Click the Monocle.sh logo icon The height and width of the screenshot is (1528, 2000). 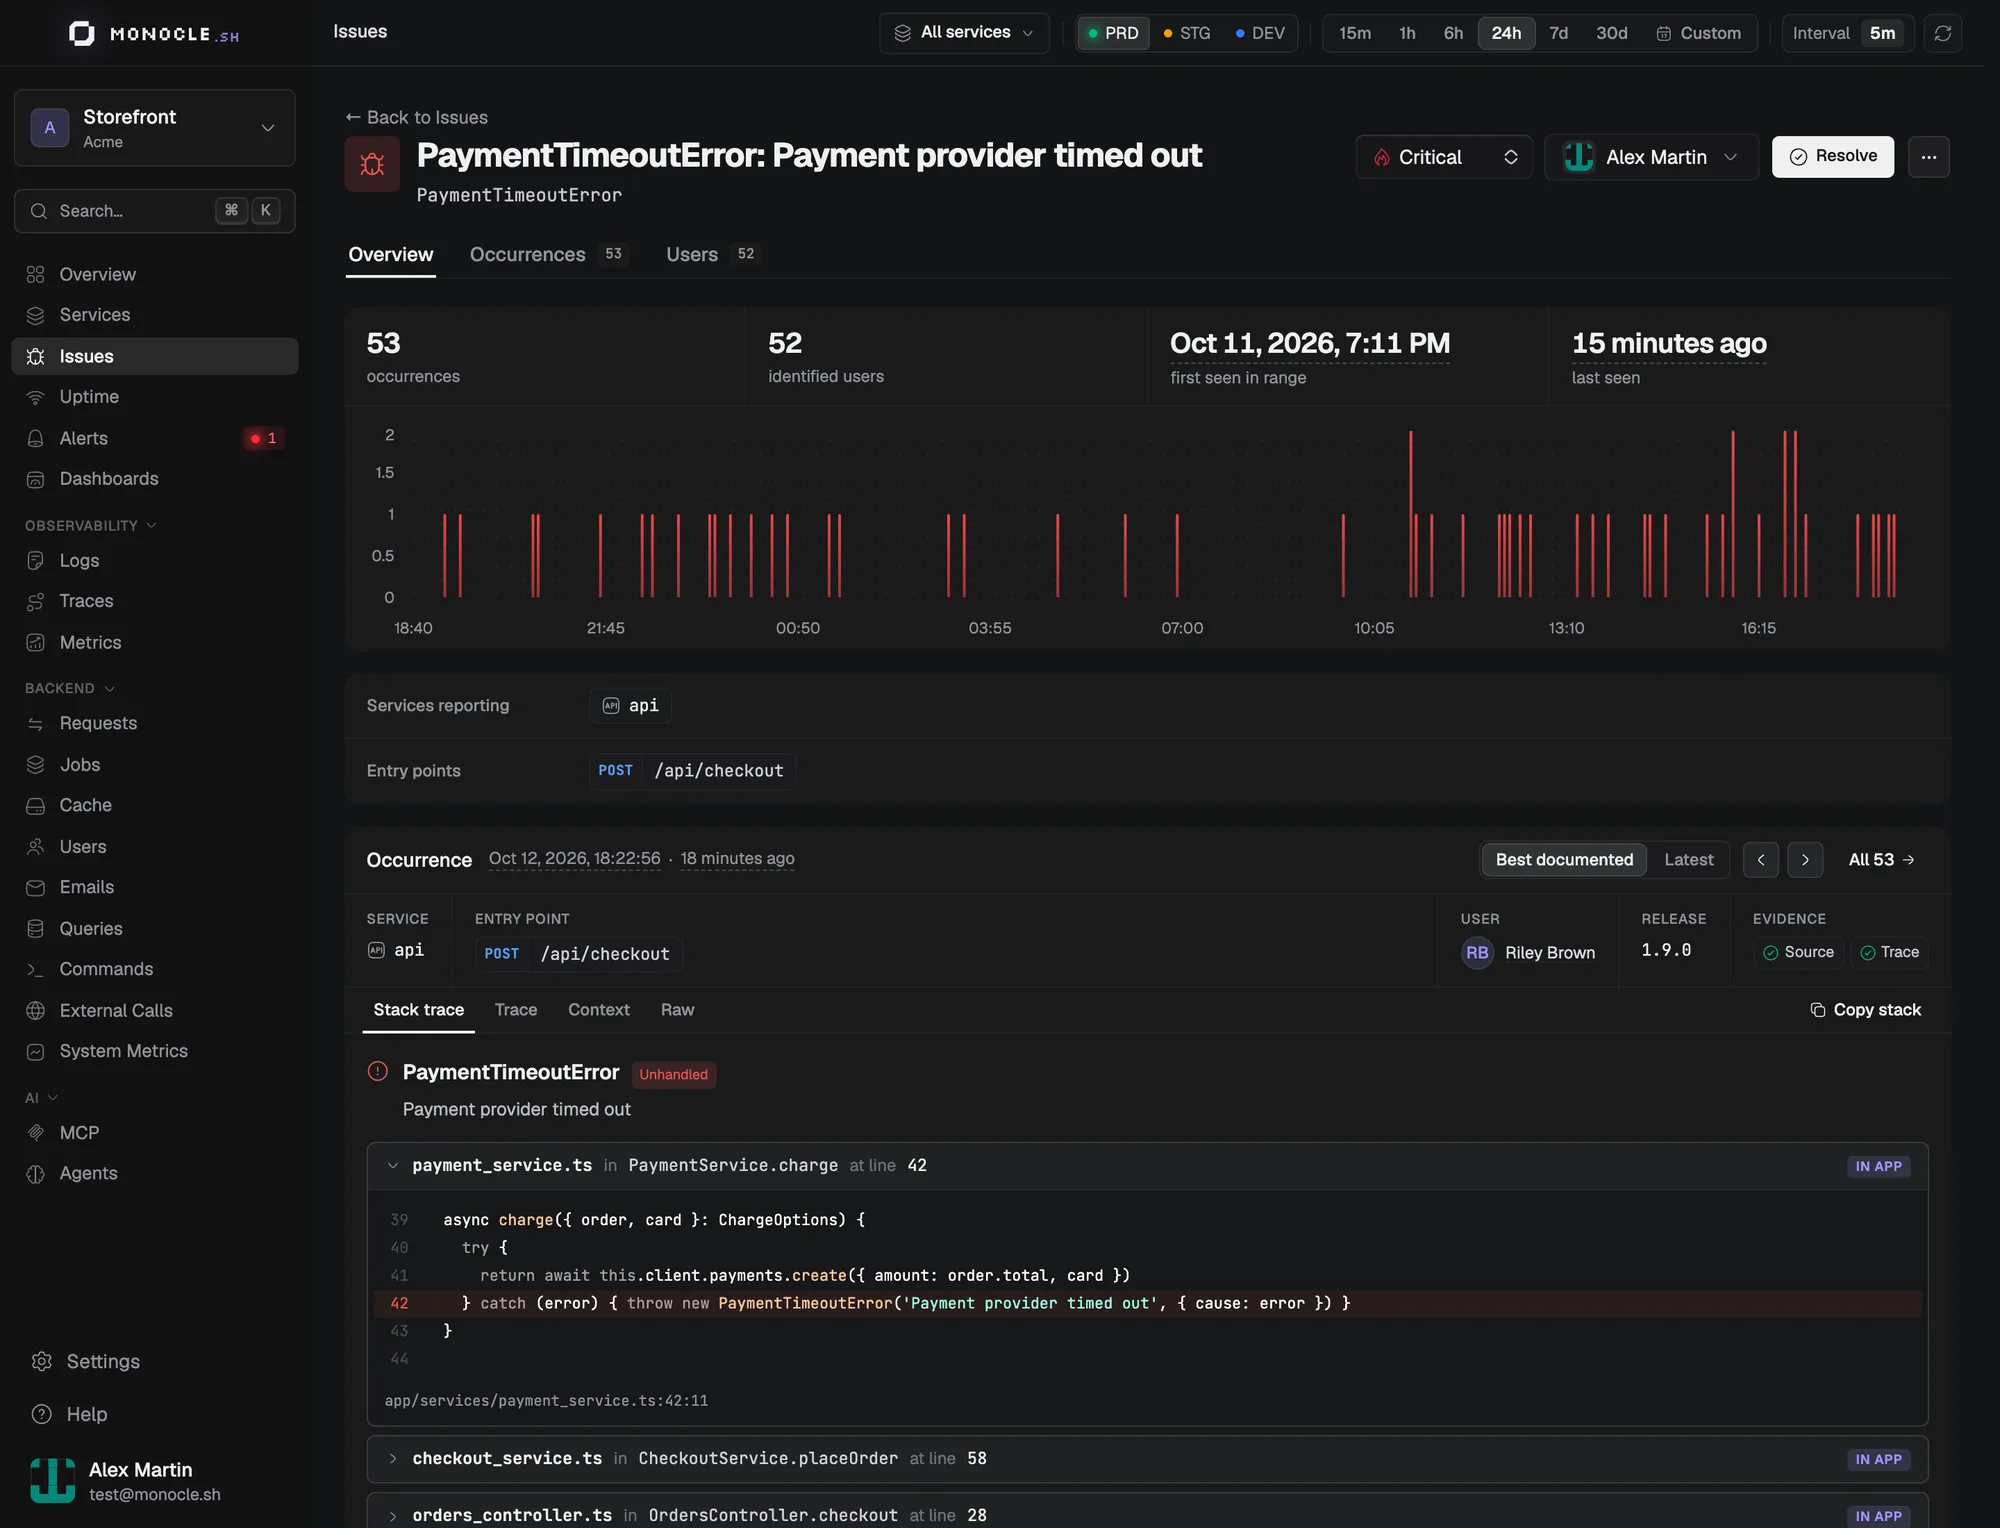pyautogui.click(x=82, y=34)
